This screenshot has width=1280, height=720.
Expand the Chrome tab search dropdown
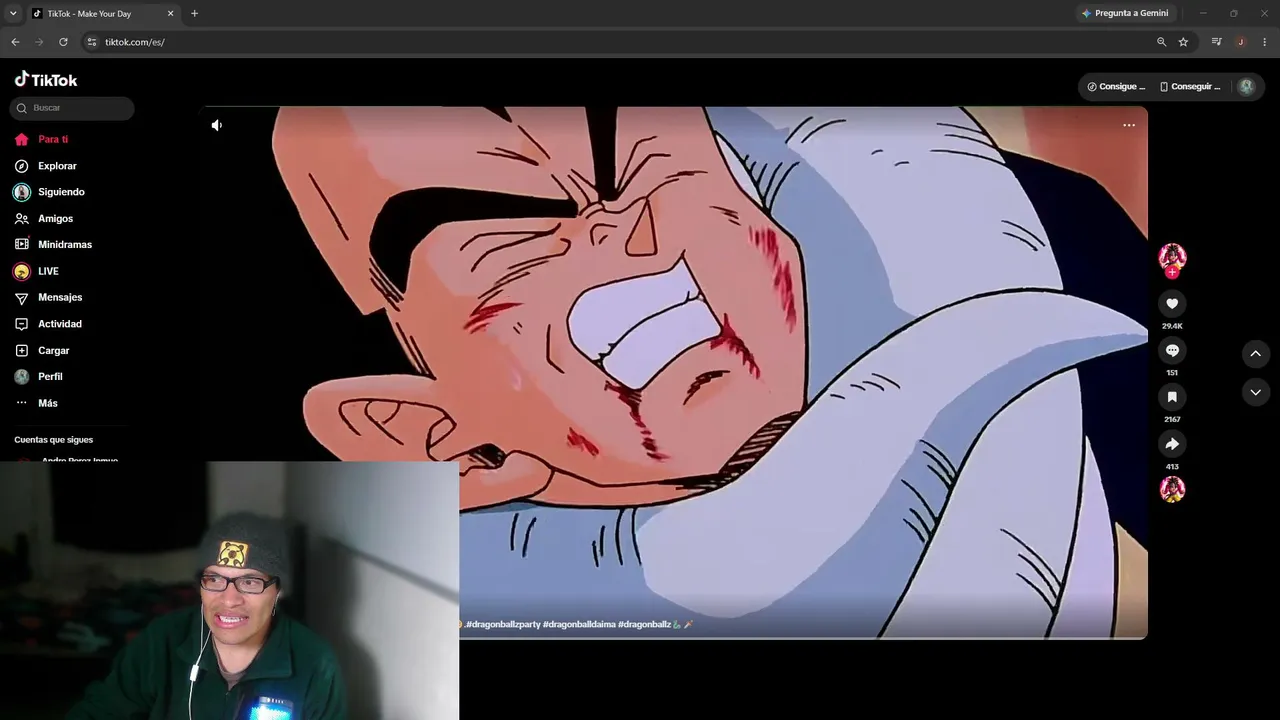pyautogui.click(x=13, y=13)
